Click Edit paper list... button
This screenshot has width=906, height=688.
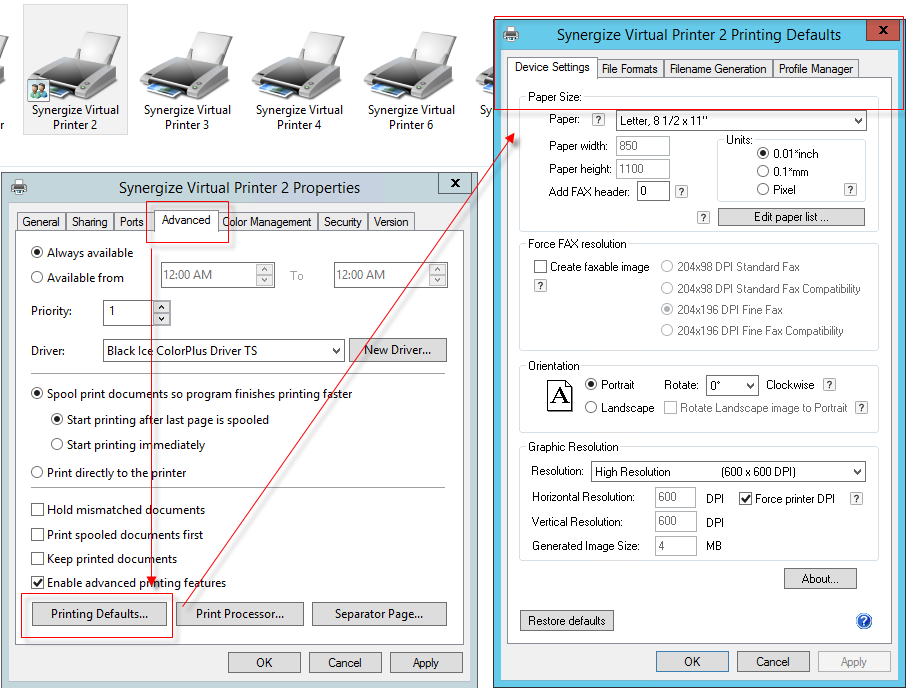791,217
